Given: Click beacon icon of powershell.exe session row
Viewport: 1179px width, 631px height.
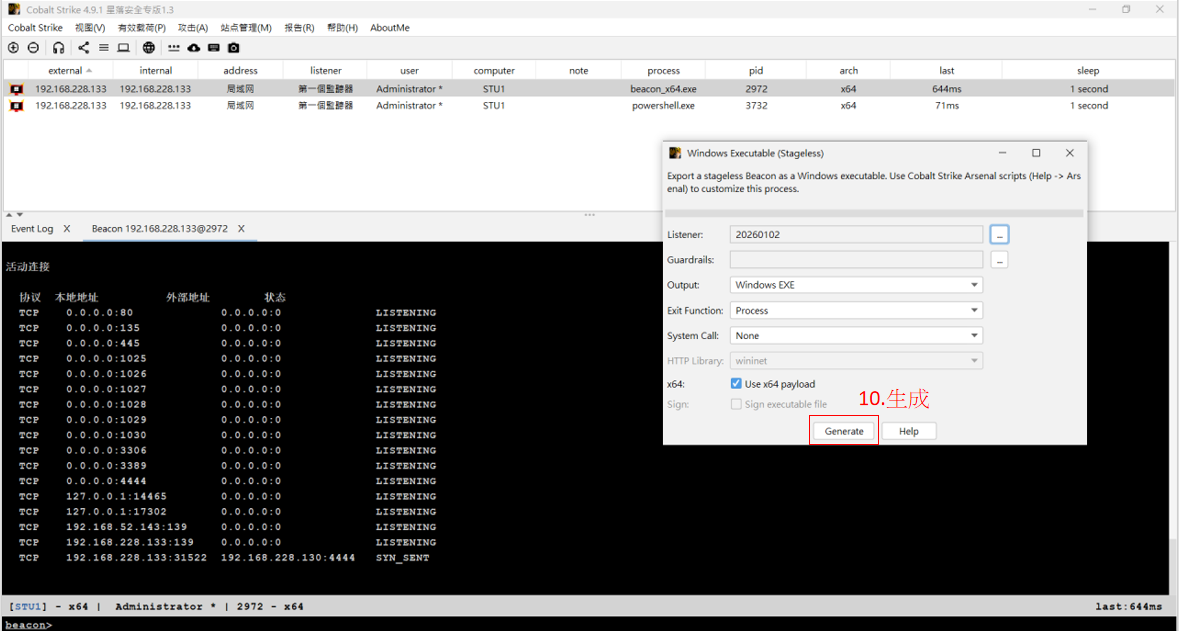Looking at the screenshot, I should [17, 106].
